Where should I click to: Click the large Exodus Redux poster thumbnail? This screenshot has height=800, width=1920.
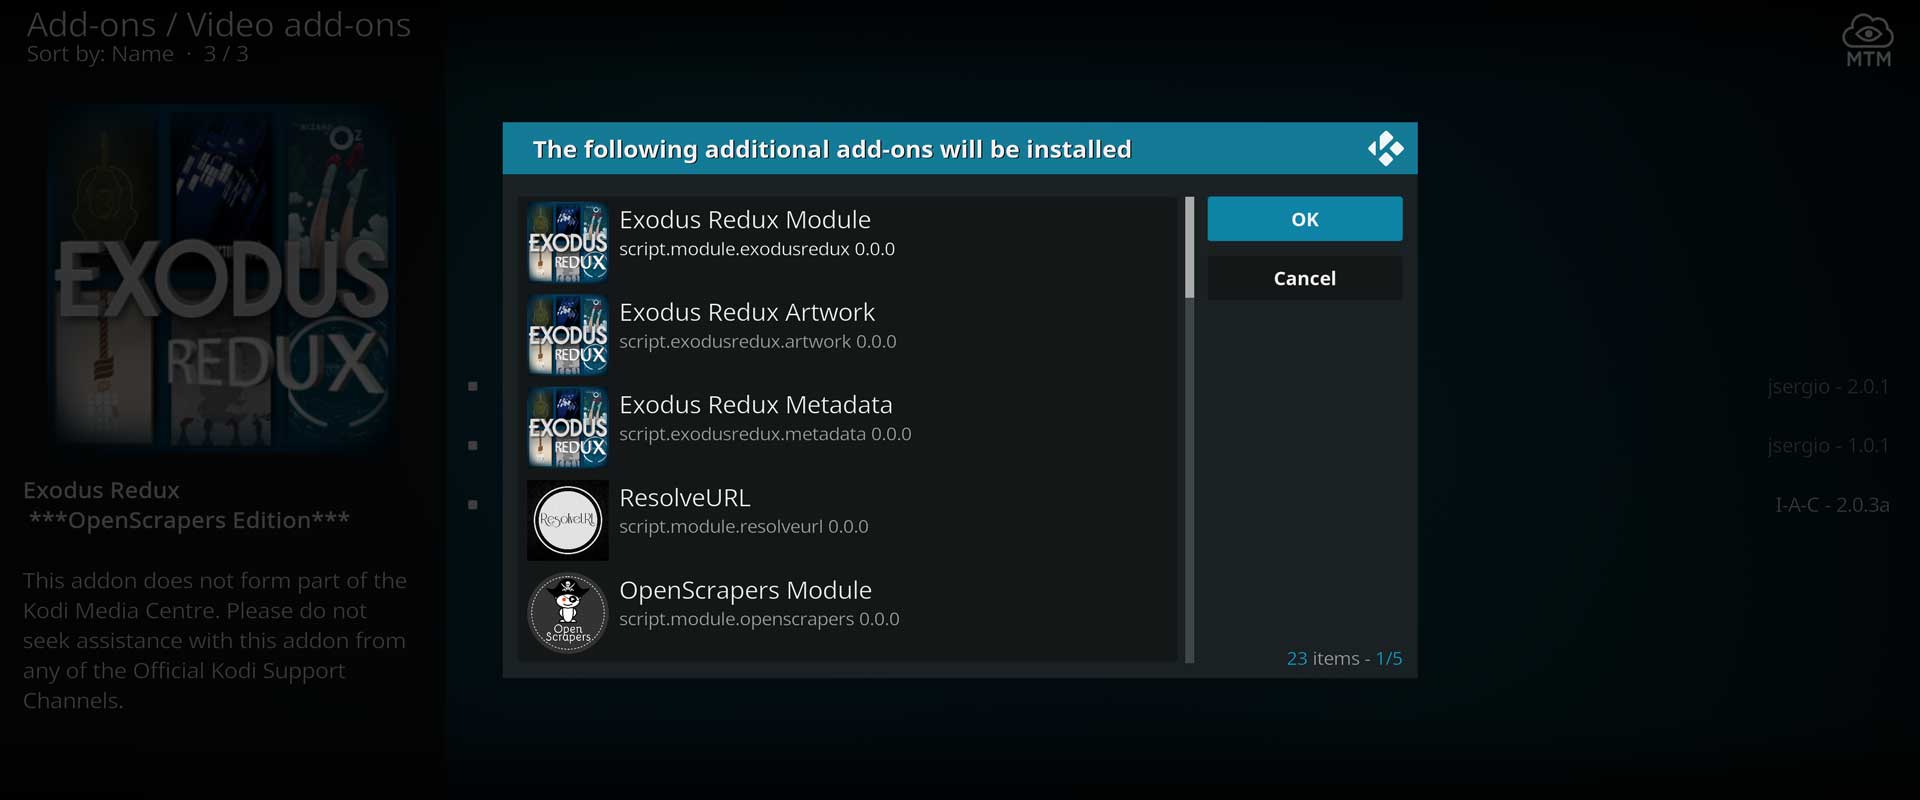click(222, 276)
